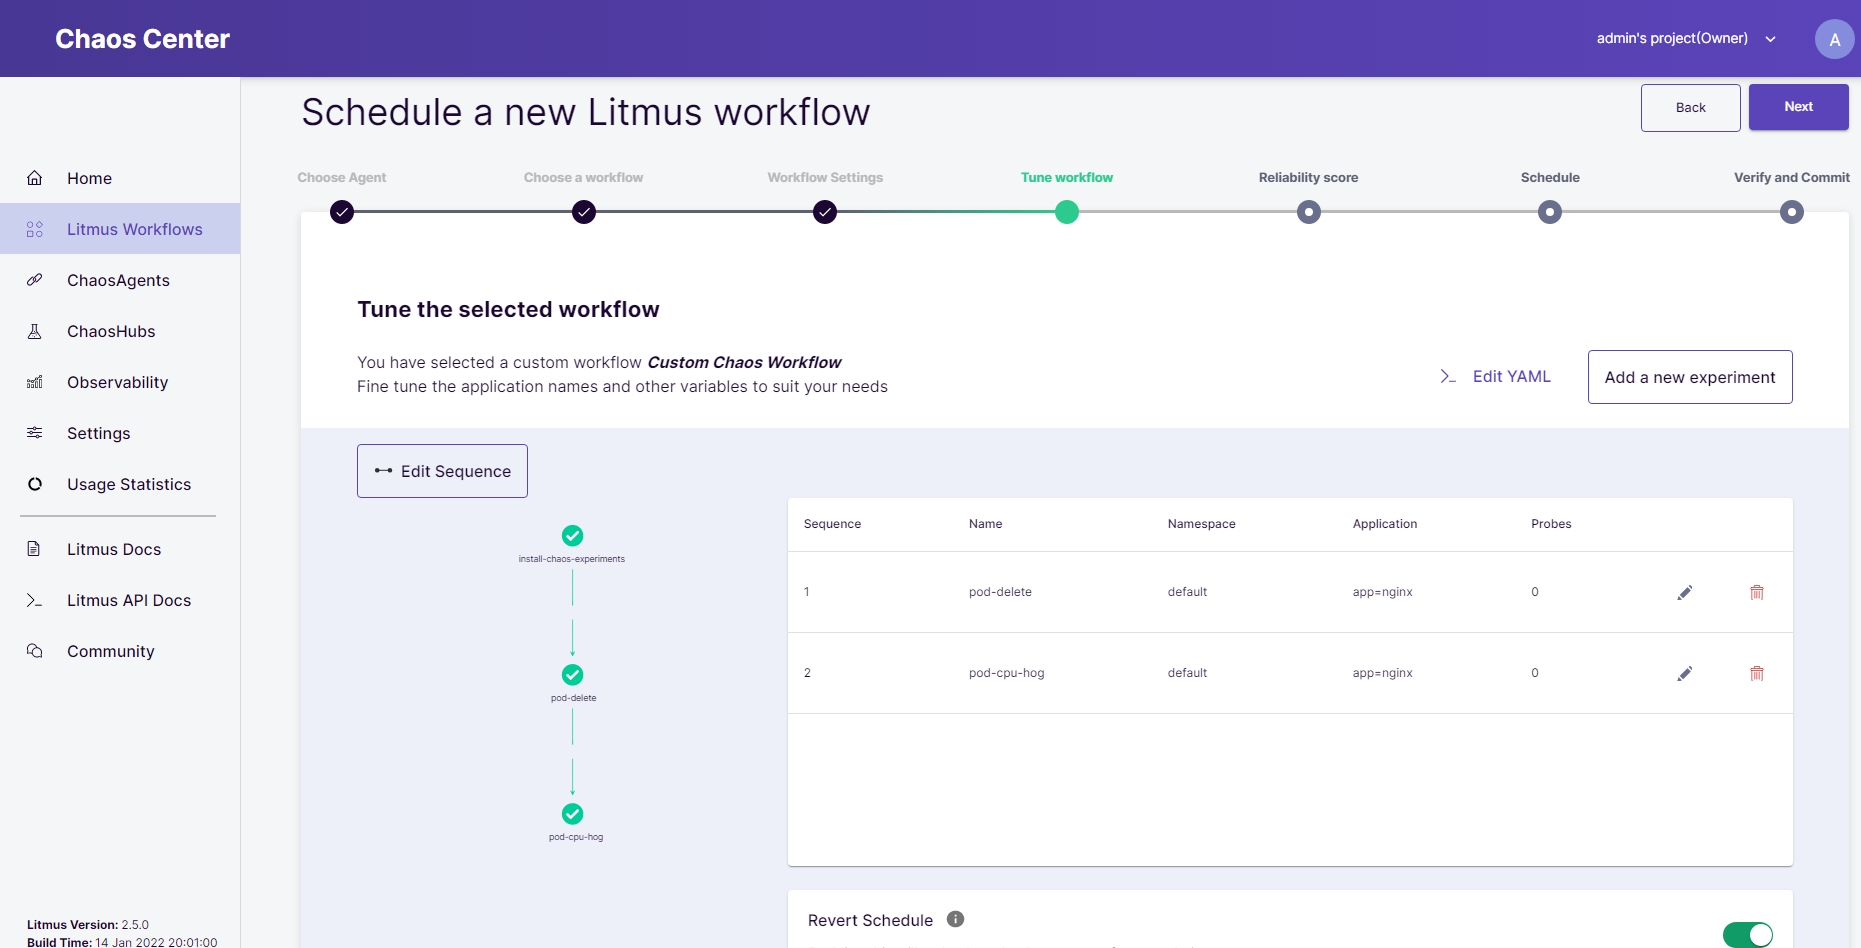The width and height of the screenshot is (1861, 948).
Task: Click the edit pencil for pod-cpu-hog
Action: click(1684, 673)
